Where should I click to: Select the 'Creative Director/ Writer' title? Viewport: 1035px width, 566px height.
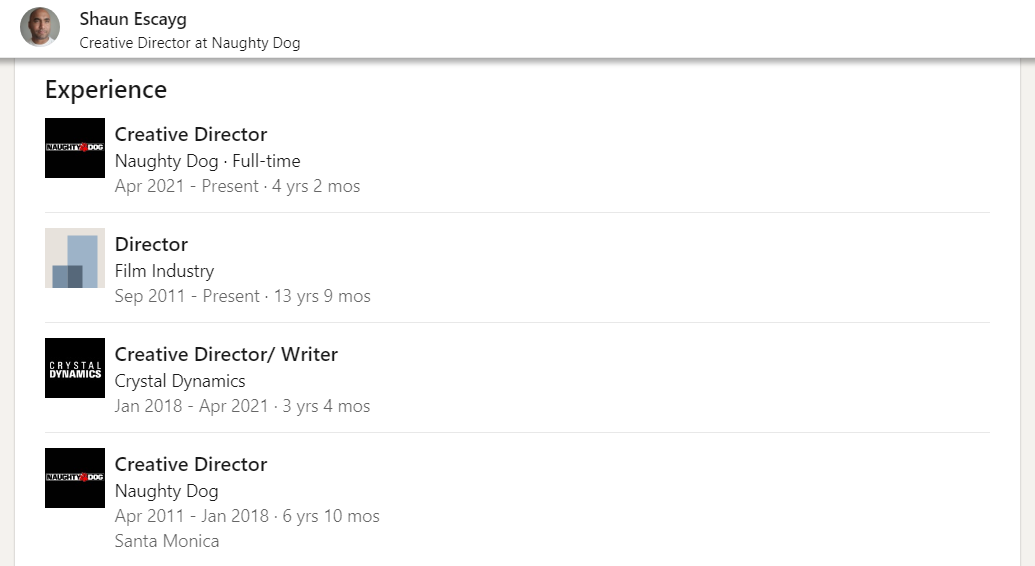pos(226,354)
